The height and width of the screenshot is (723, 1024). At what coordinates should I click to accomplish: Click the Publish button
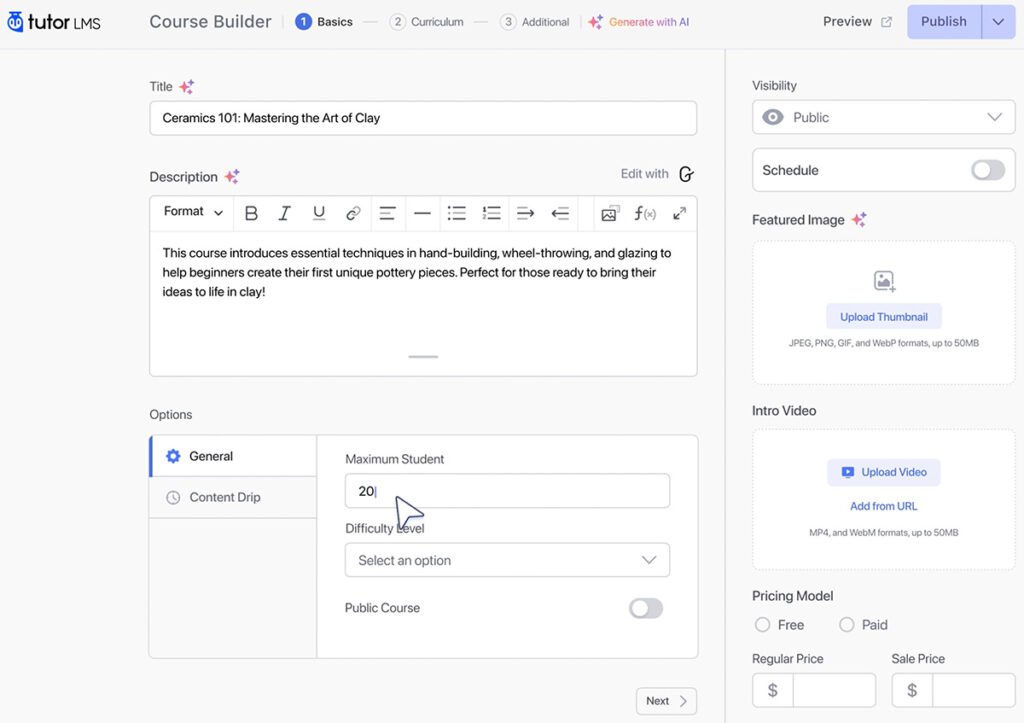pos(943,21)
